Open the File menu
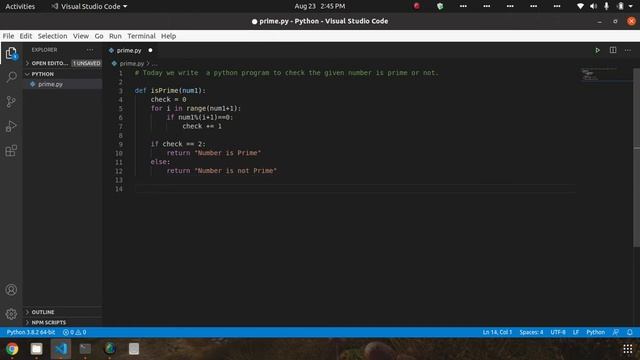 click(x=8, y=36)
